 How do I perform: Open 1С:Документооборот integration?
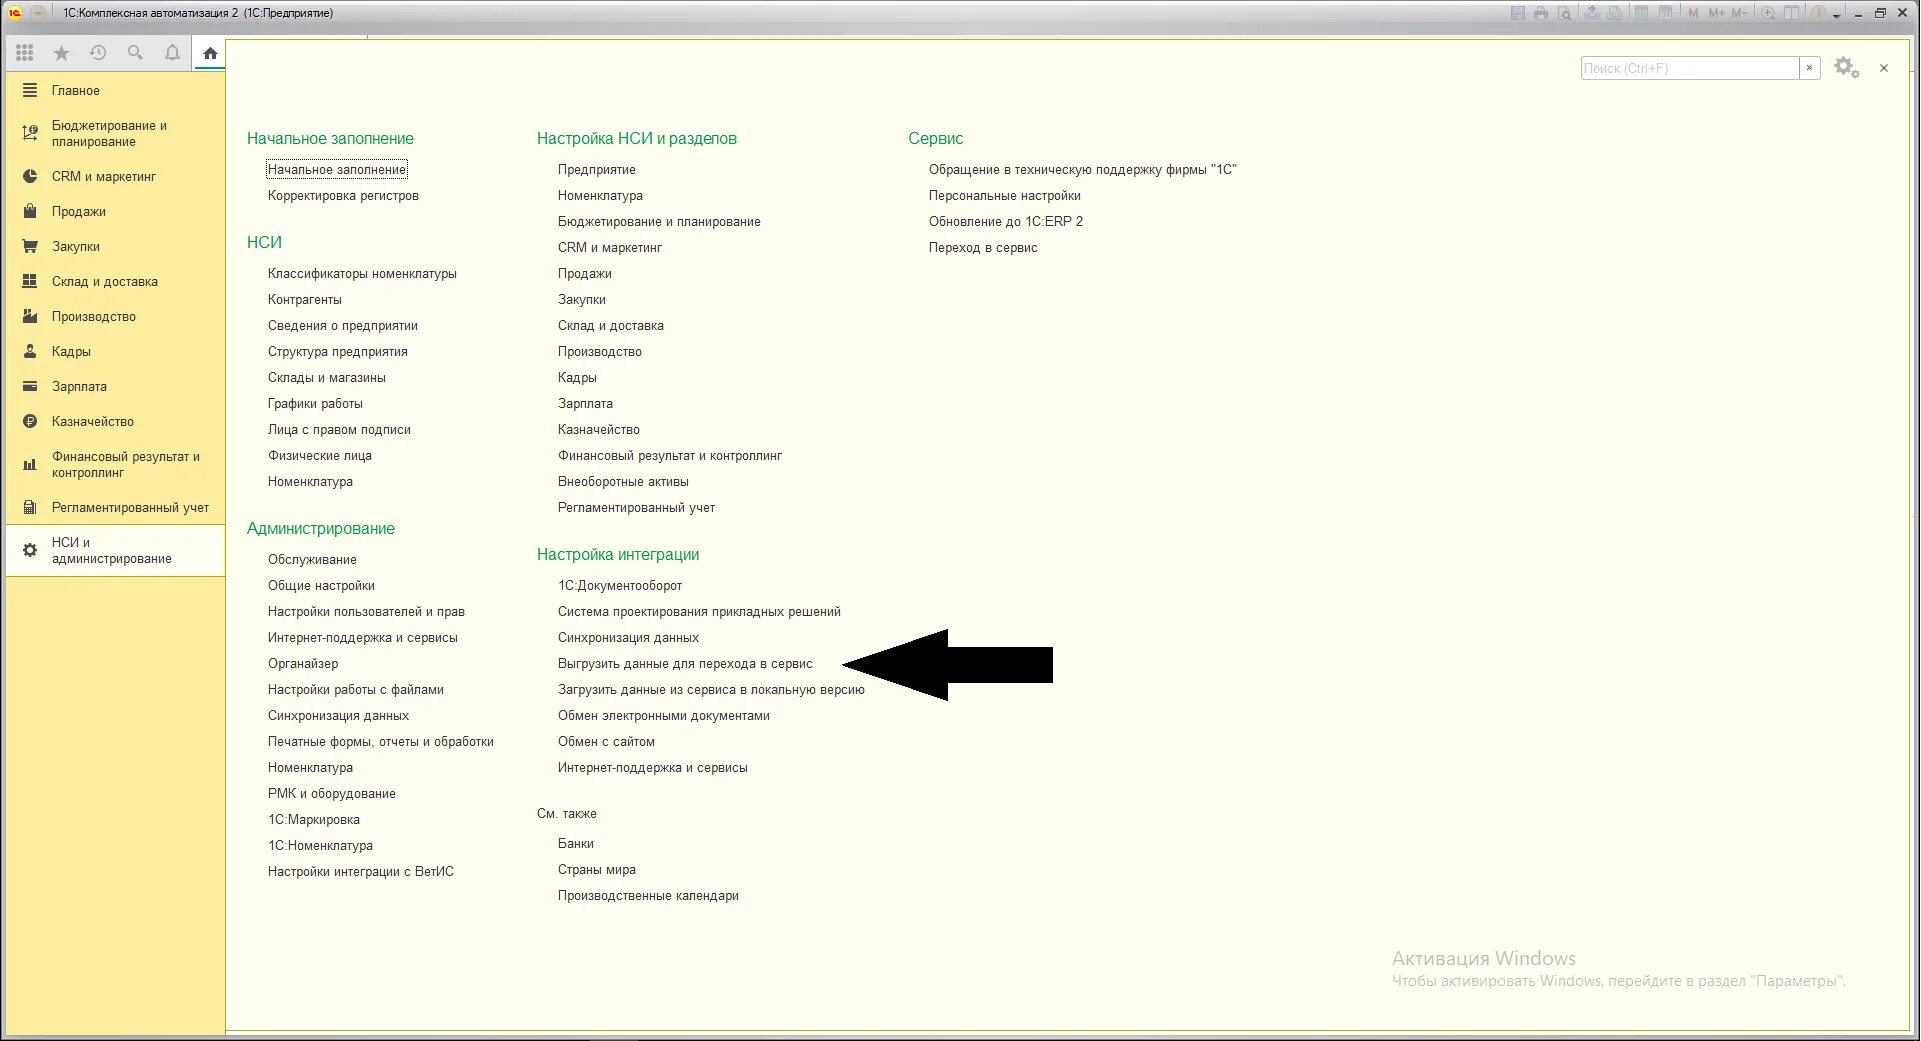[620, 585]
